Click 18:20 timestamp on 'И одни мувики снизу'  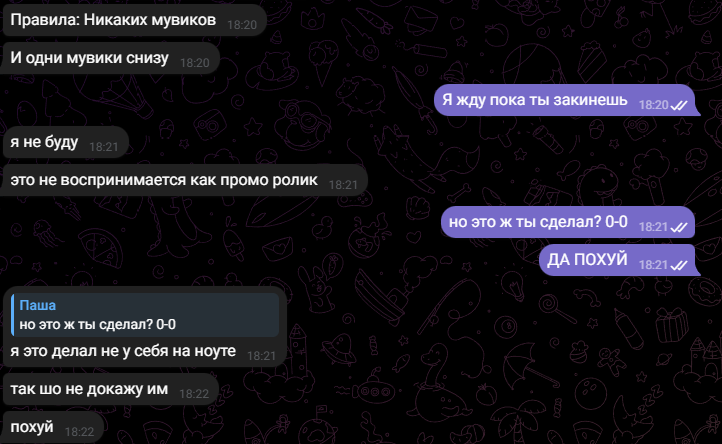[194, 63]
